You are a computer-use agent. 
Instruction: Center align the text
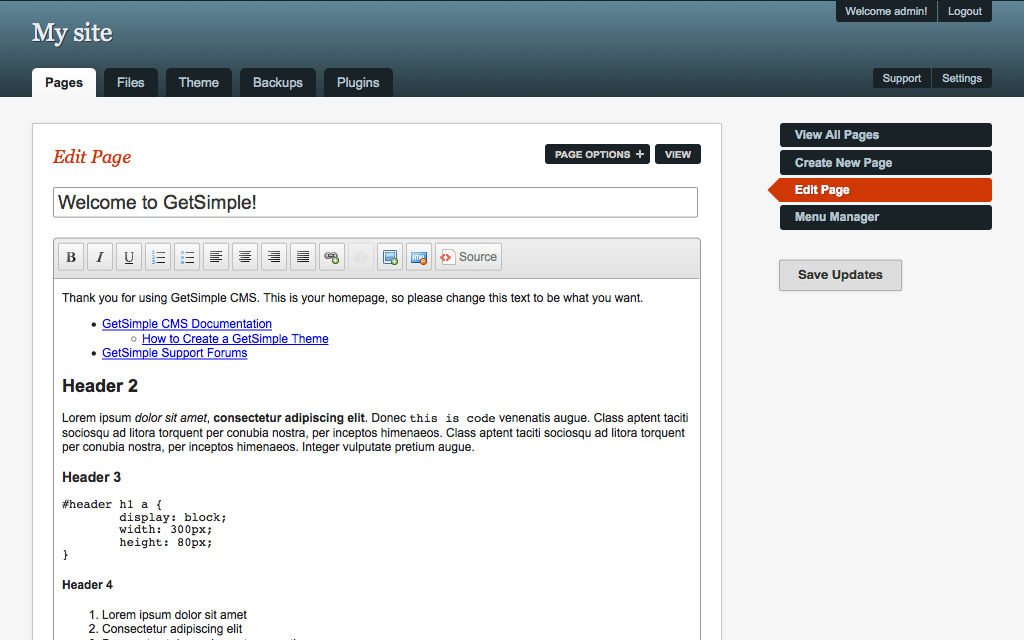pos(245,257)
